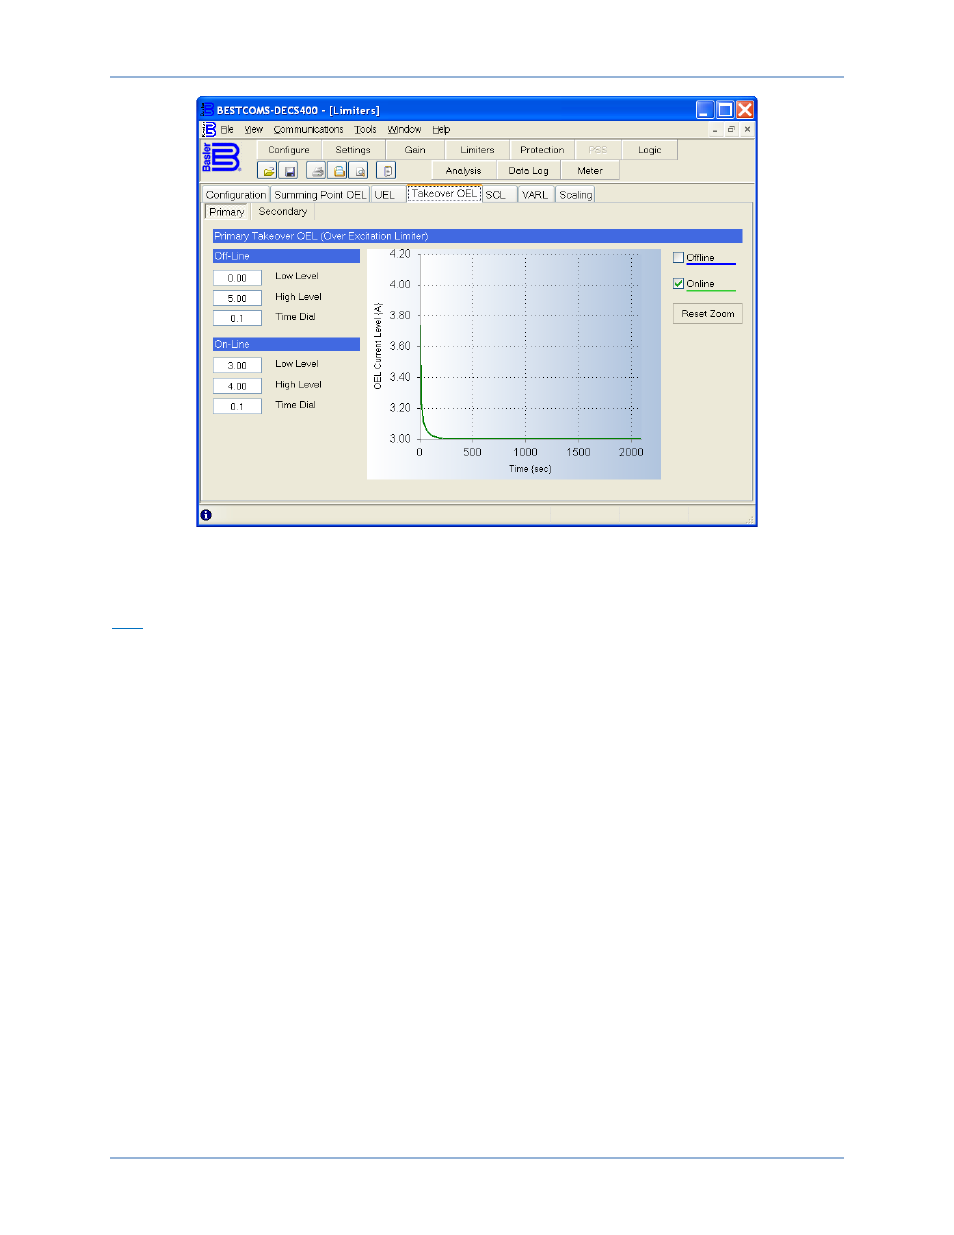Restore the inner Limiters document window
The width and height of the screenshot is (954, 1235).
click(x=731, y=130)
